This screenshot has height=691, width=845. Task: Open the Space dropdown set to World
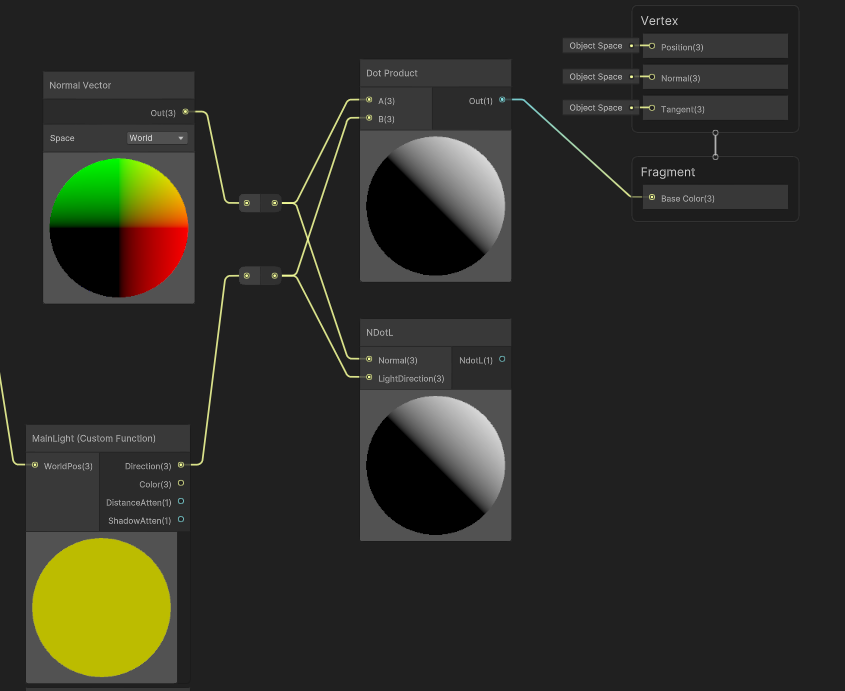coord(157,138)
